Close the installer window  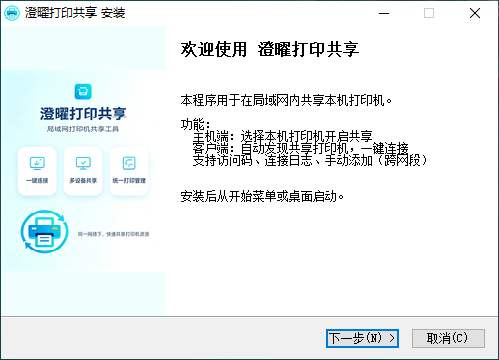click(475, 13)
